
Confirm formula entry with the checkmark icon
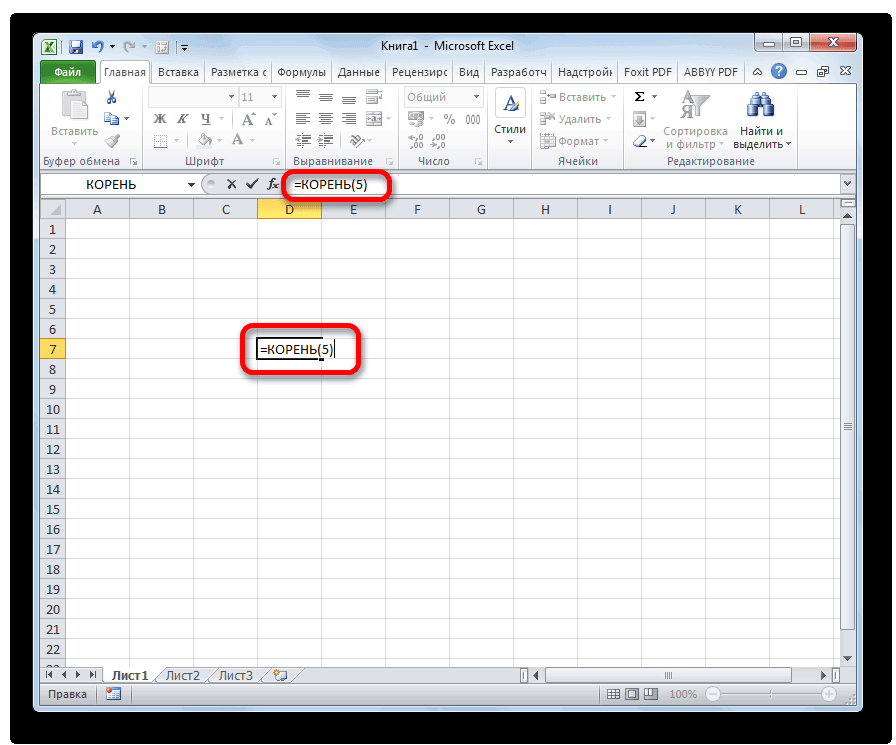tap(252, 185)
